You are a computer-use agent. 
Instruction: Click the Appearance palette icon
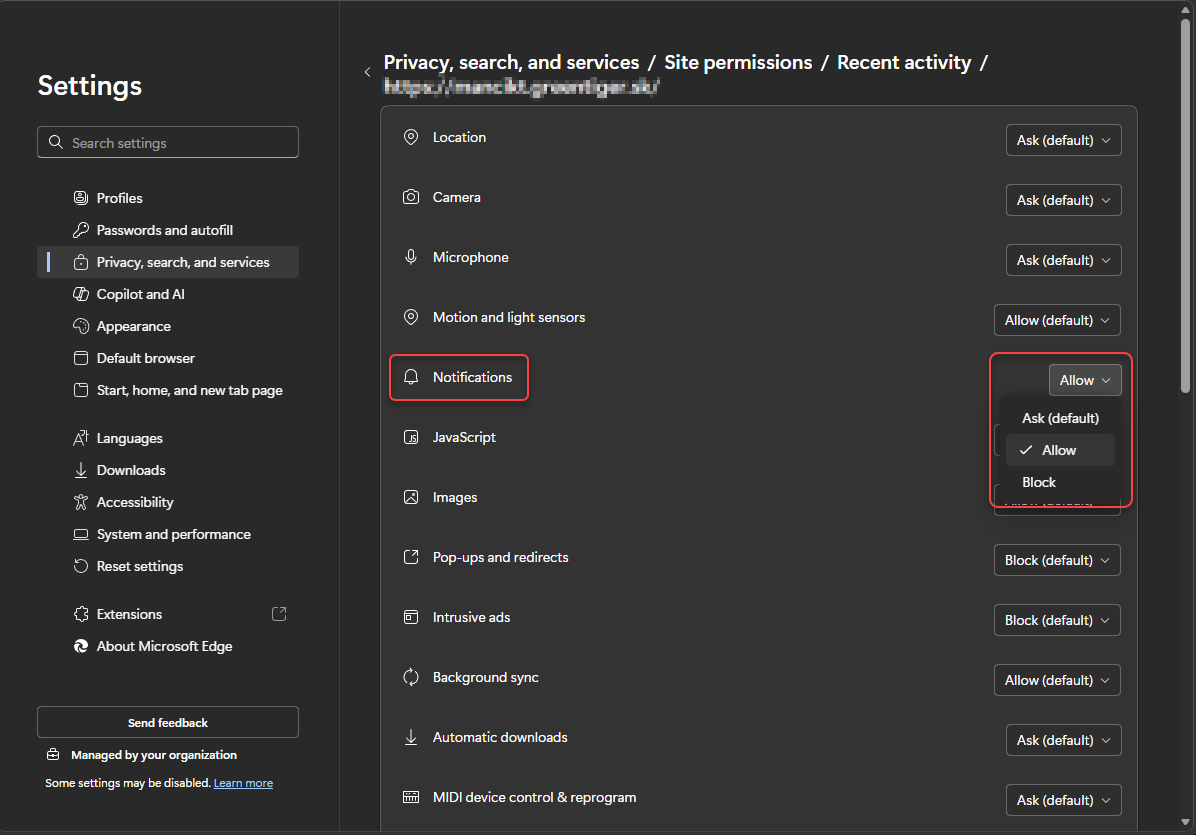click(x=81, y=326)
